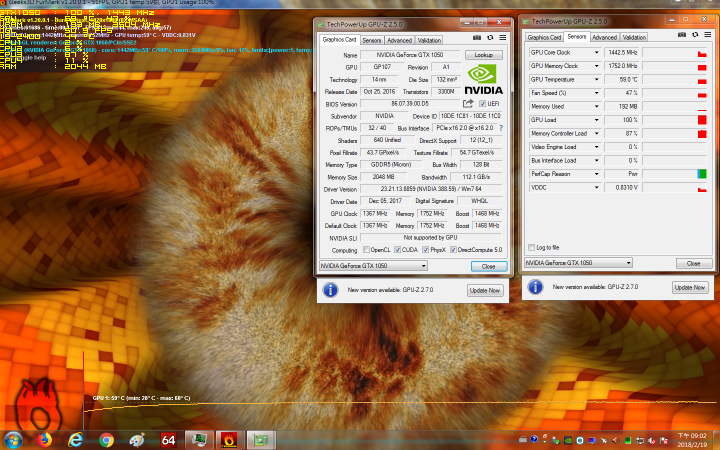Click the Driver Version value field
Screen dimensions: 720x450
coord(431,189)
